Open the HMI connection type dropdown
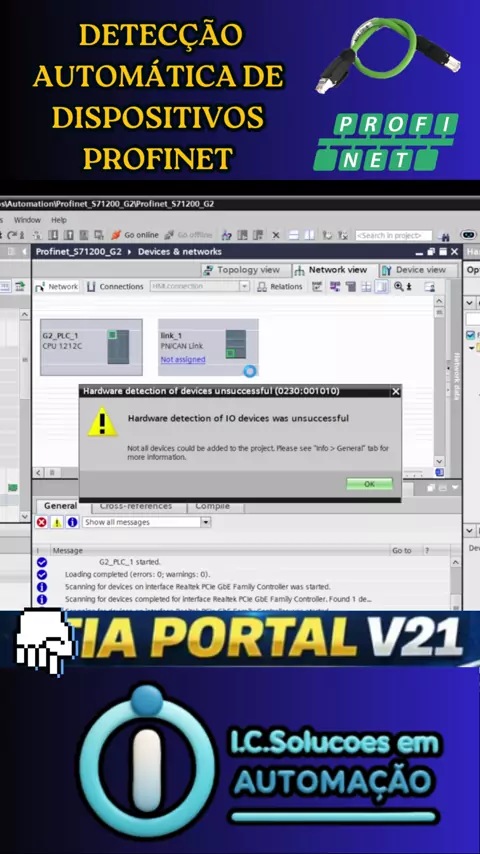The image size is (480, 854). [244, 286]
